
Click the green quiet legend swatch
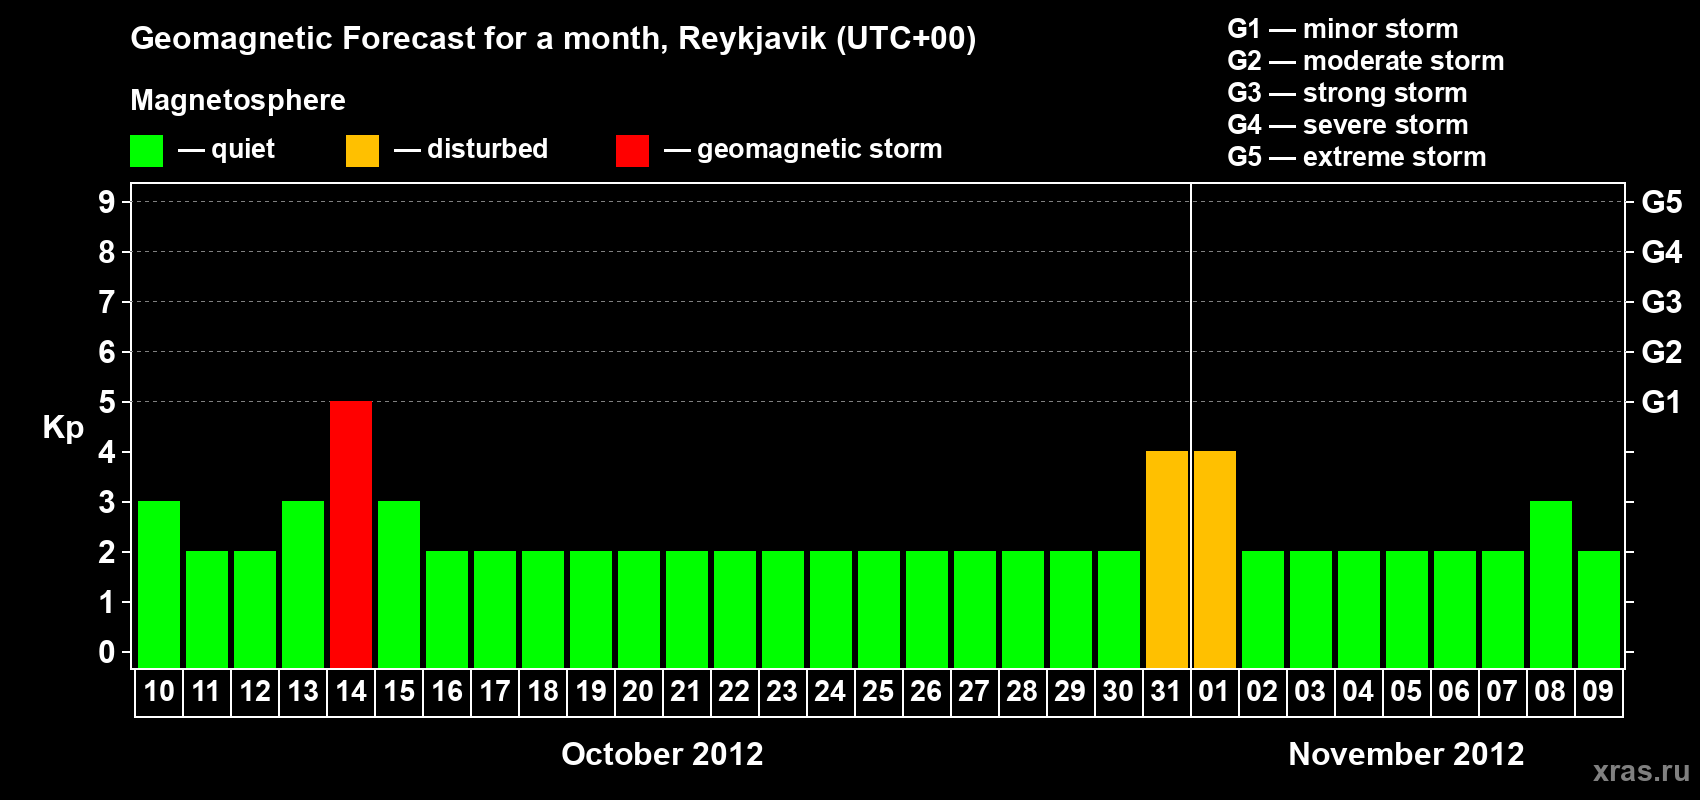coord(146,151)
